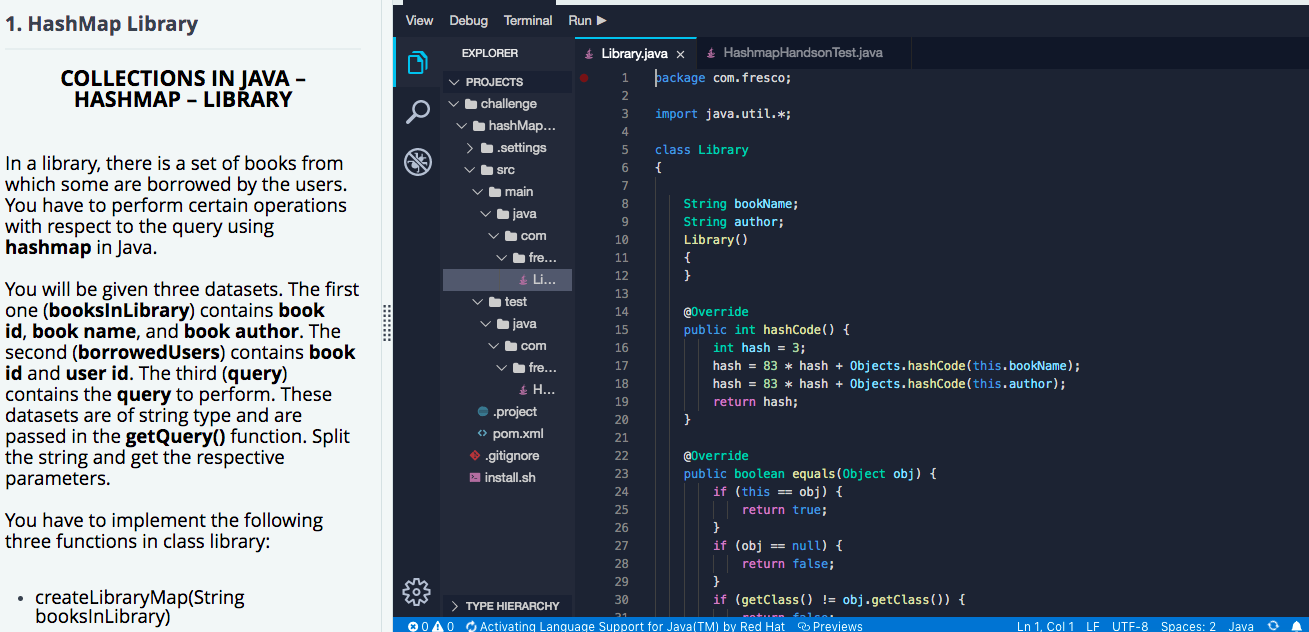This screenshot has height=632, width=1309.
Task: Click Ln 1, Col 1 in status bar
Action: [x=1045, y=626]
